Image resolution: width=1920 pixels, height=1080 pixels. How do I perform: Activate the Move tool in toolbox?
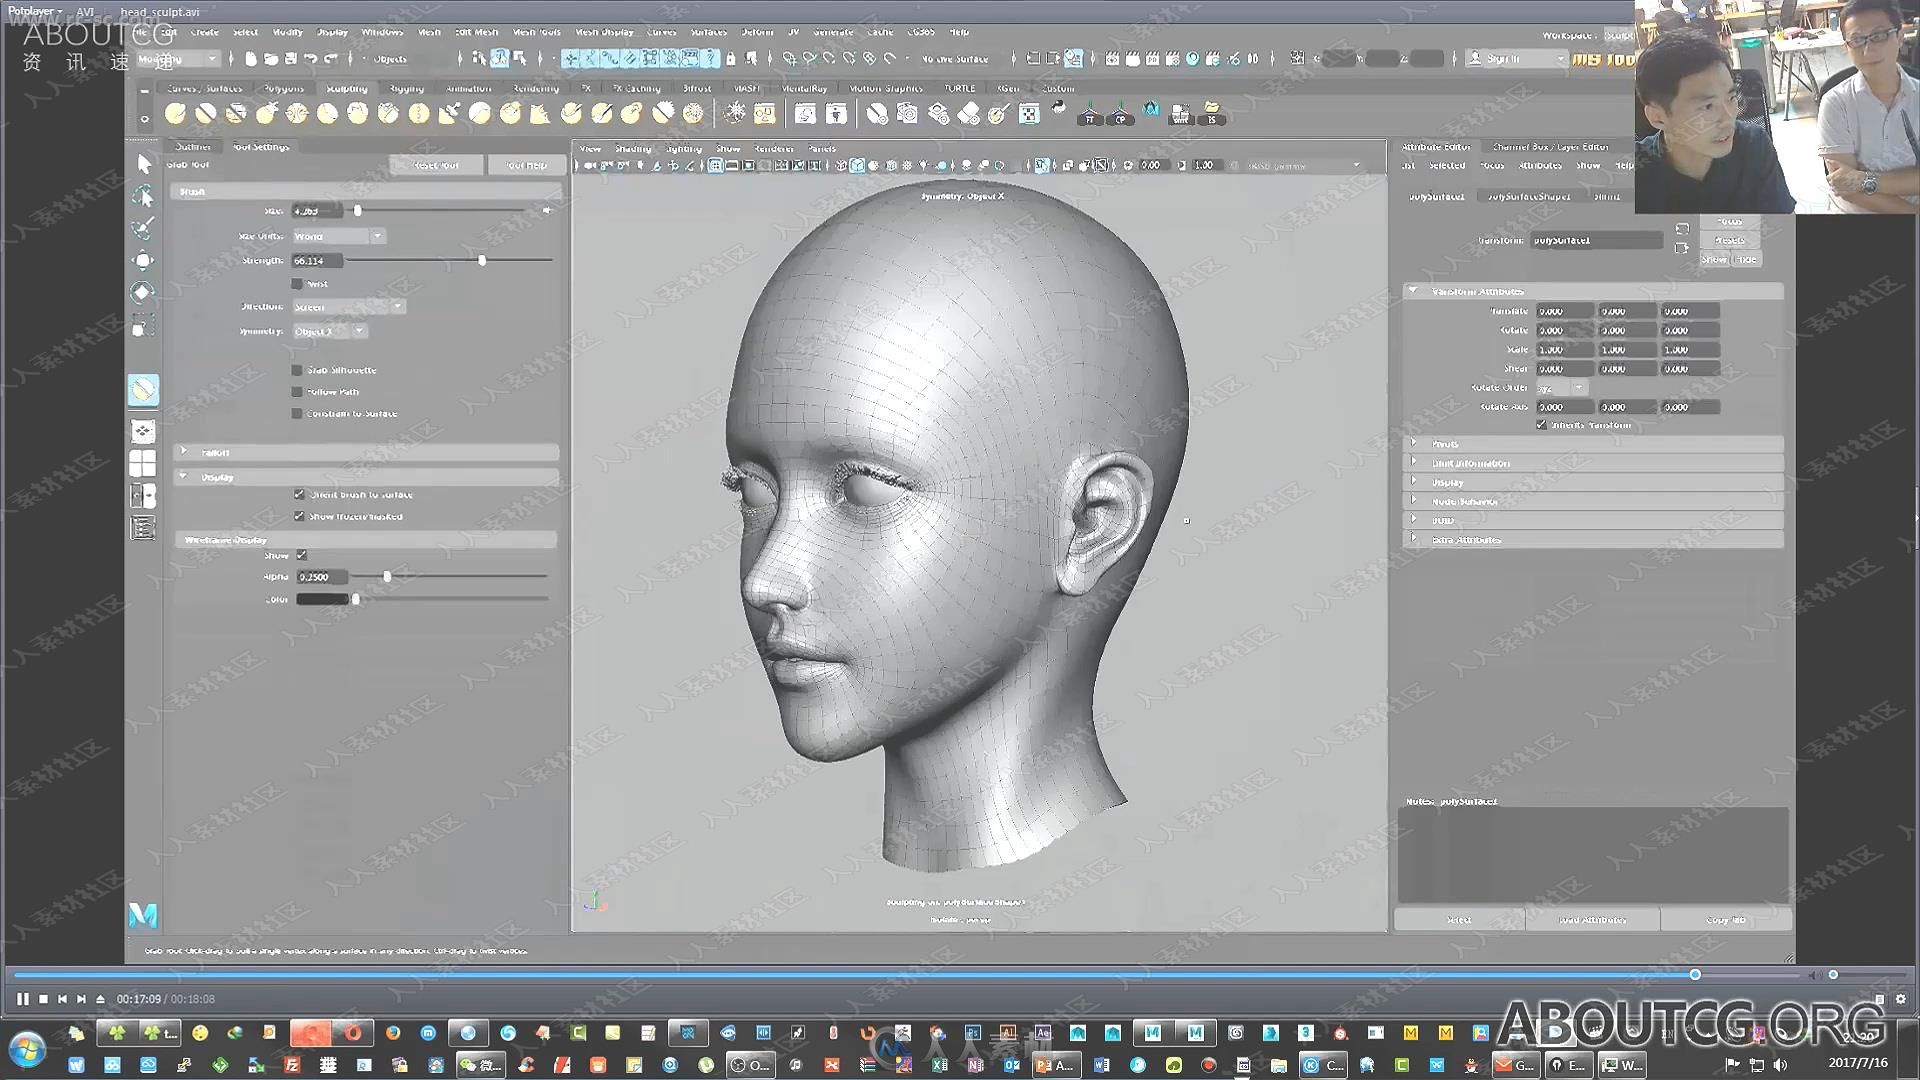pyautogui.click(x=144, y=261)
